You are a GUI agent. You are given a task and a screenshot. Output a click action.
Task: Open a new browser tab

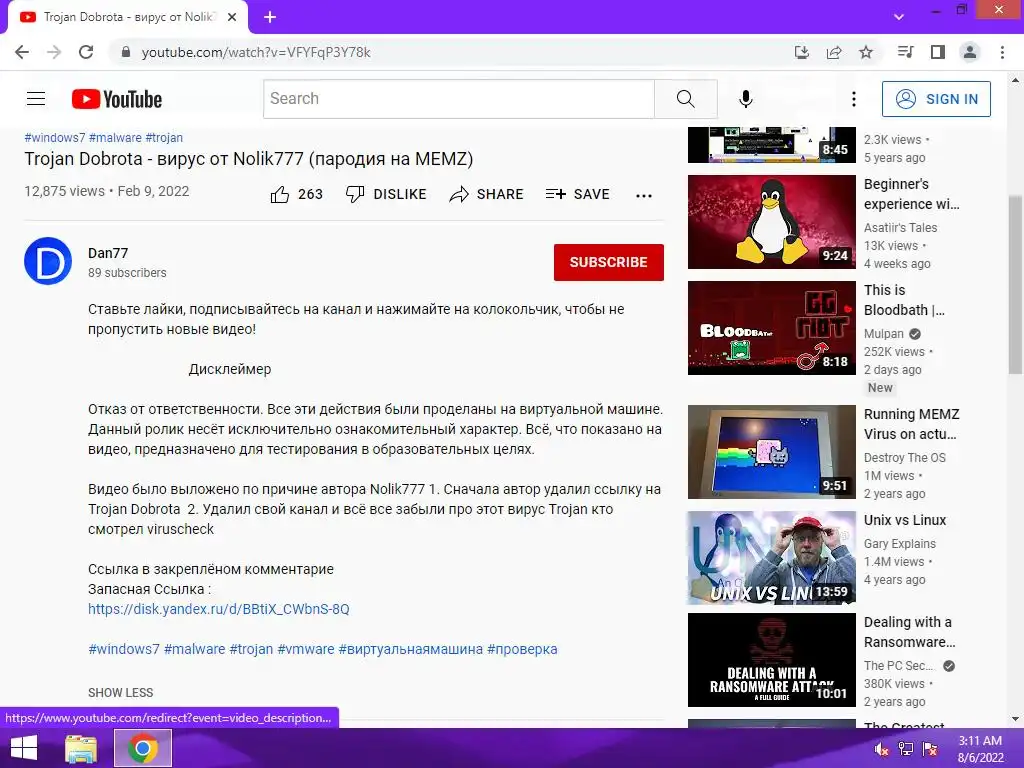click(x=270, y=17)
